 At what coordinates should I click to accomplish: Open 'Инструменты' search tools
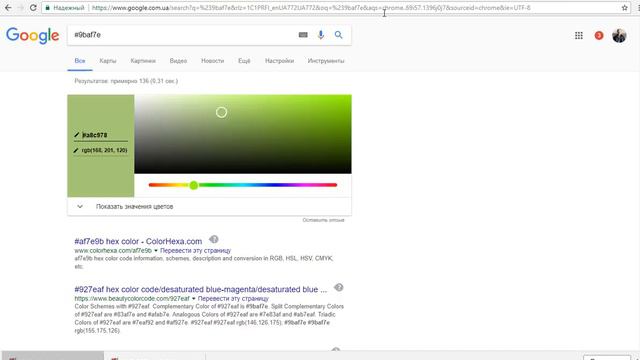click(x=326, y=61)
